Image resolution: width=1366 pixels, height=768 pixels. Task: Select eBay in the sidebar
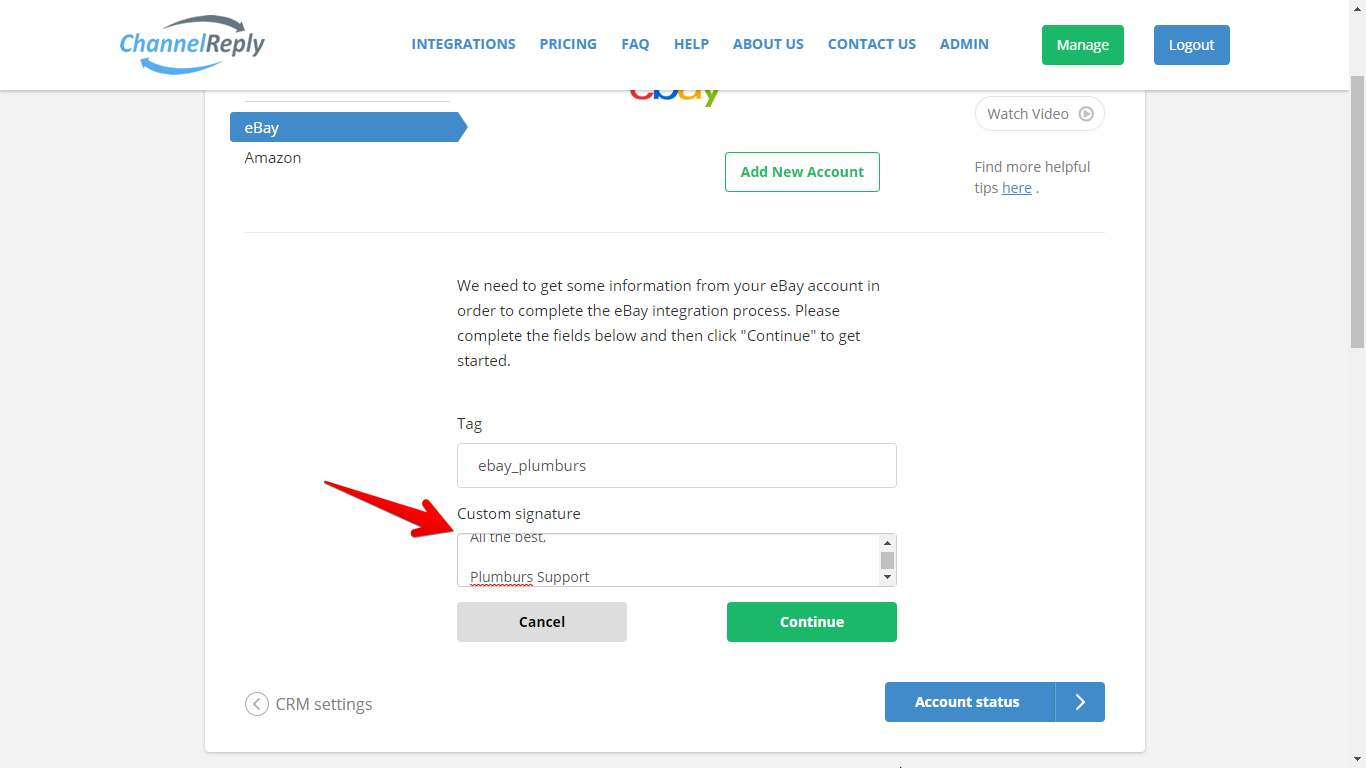click(347, 127)
